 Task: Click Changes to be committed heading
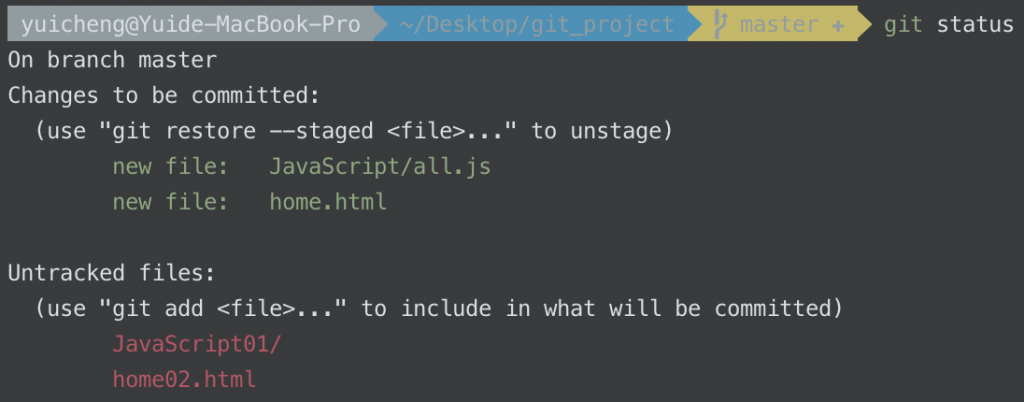click(165, 95)
